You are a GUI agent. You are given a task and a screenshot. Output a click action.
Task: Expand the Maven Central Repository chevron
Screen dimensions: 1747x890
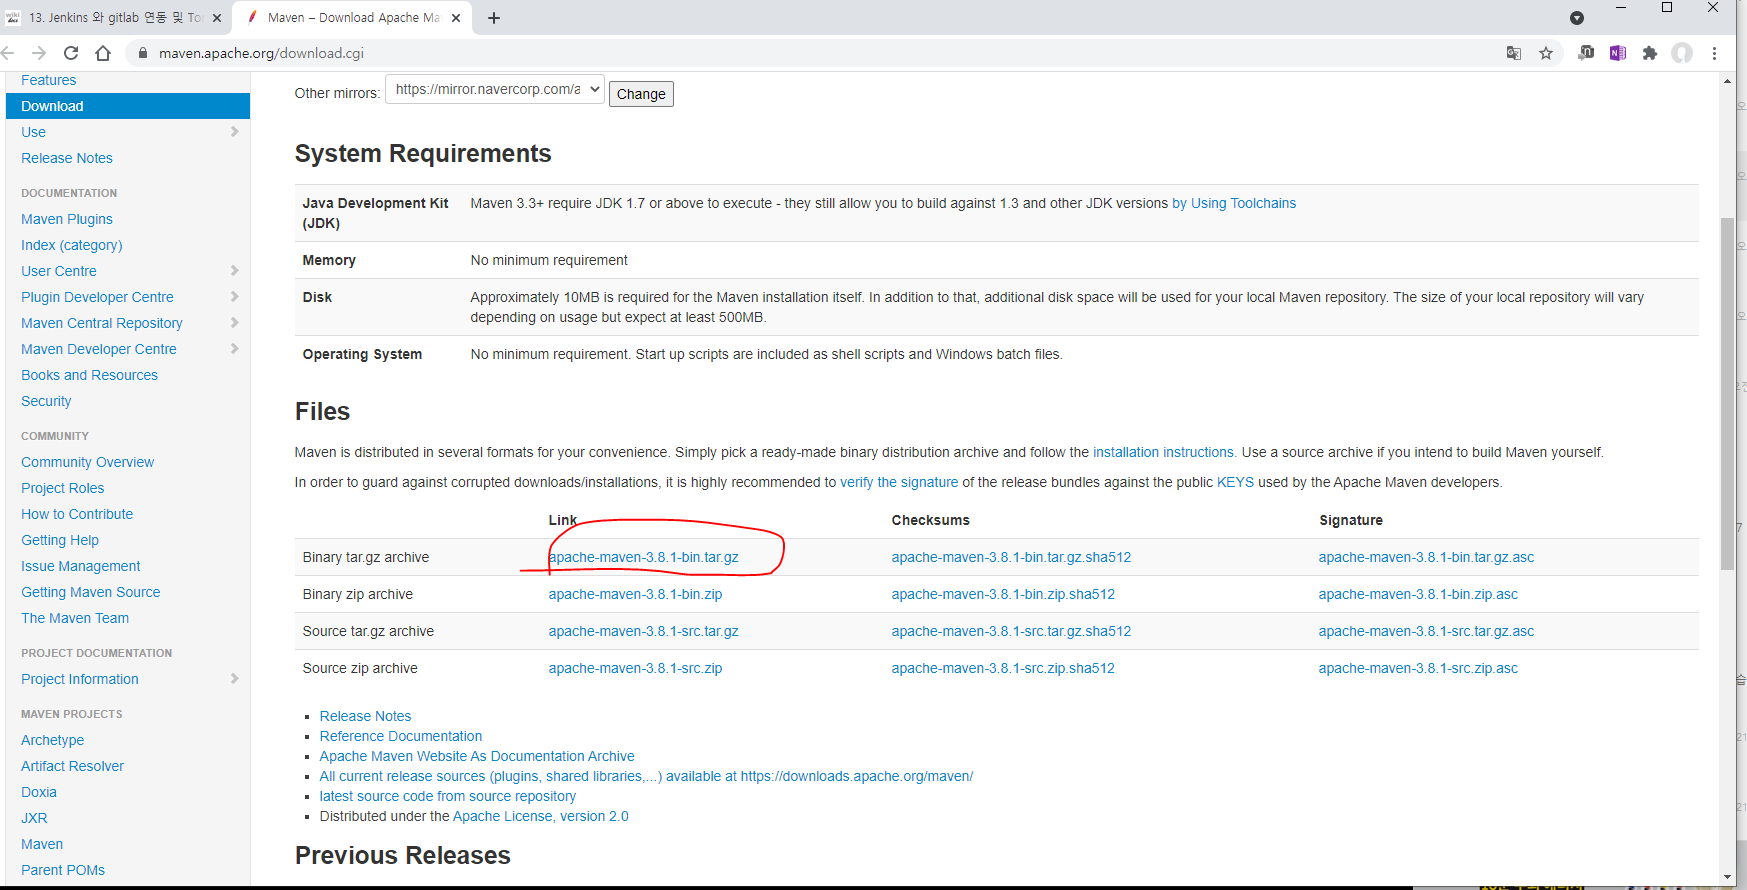234,322
